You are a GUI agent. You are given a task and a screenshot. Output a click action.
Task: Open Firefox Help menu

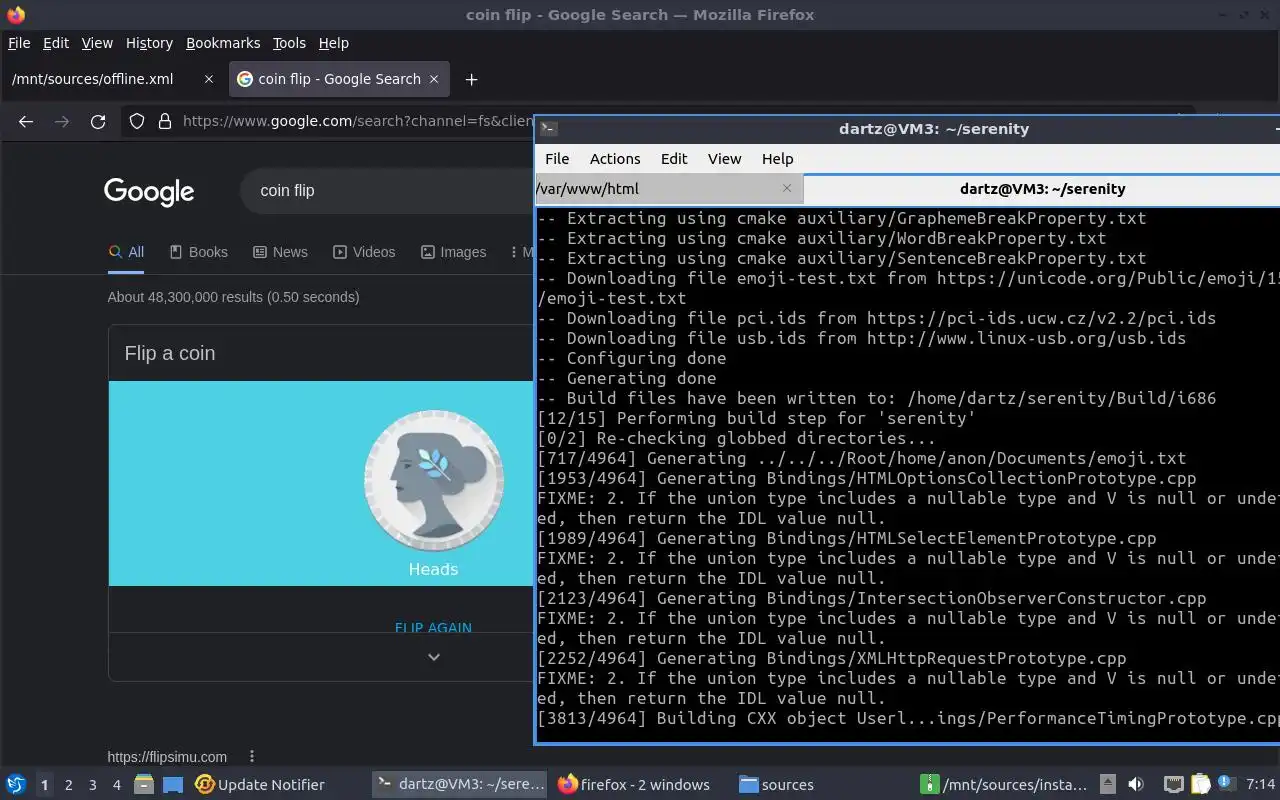(334, 43)
